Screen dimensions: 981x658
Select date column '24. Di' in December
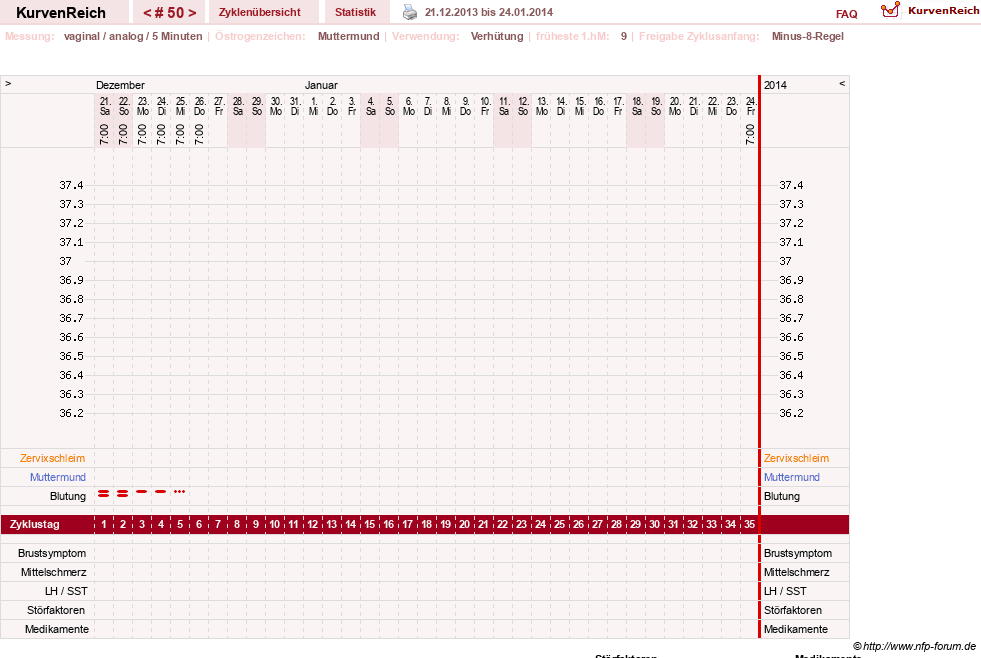pos(161,106)
